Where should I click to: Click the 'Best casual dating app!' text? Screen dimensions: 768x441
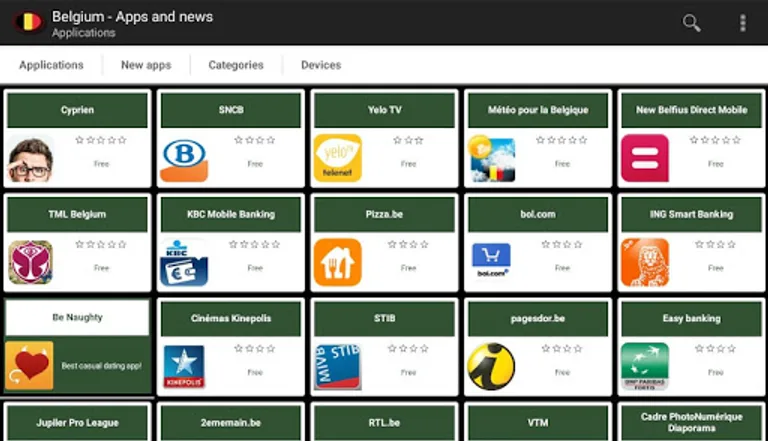101,366
